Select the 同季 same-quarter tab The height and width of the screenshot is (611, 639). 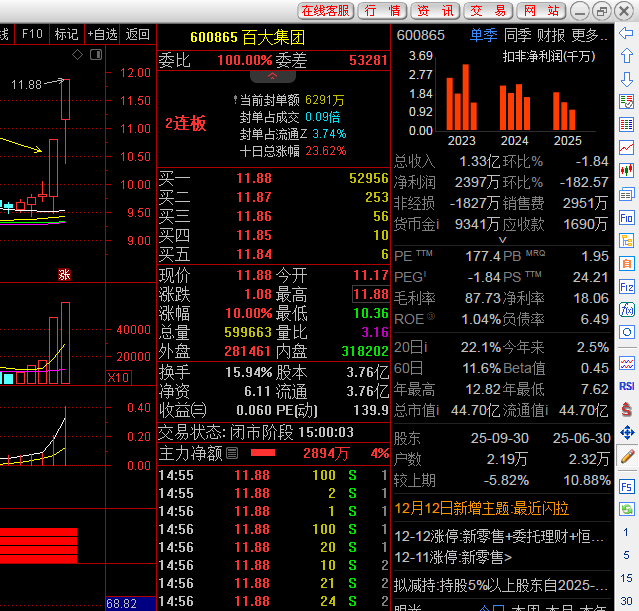pyautogui.click(x=518, y=35)
